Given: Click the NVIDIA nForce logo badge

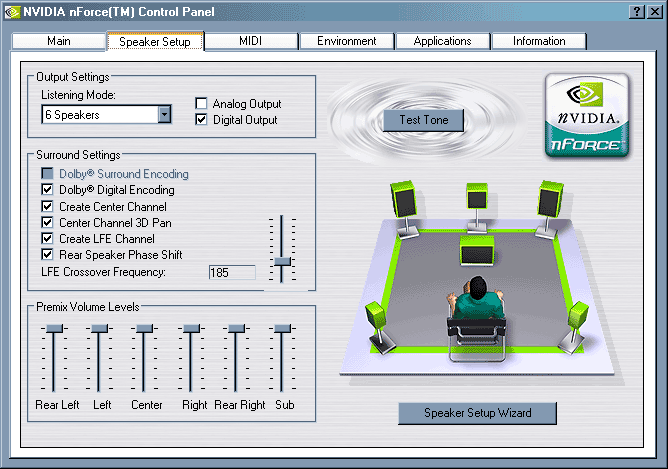Looking at the screenshot, I should click(587, 115).
